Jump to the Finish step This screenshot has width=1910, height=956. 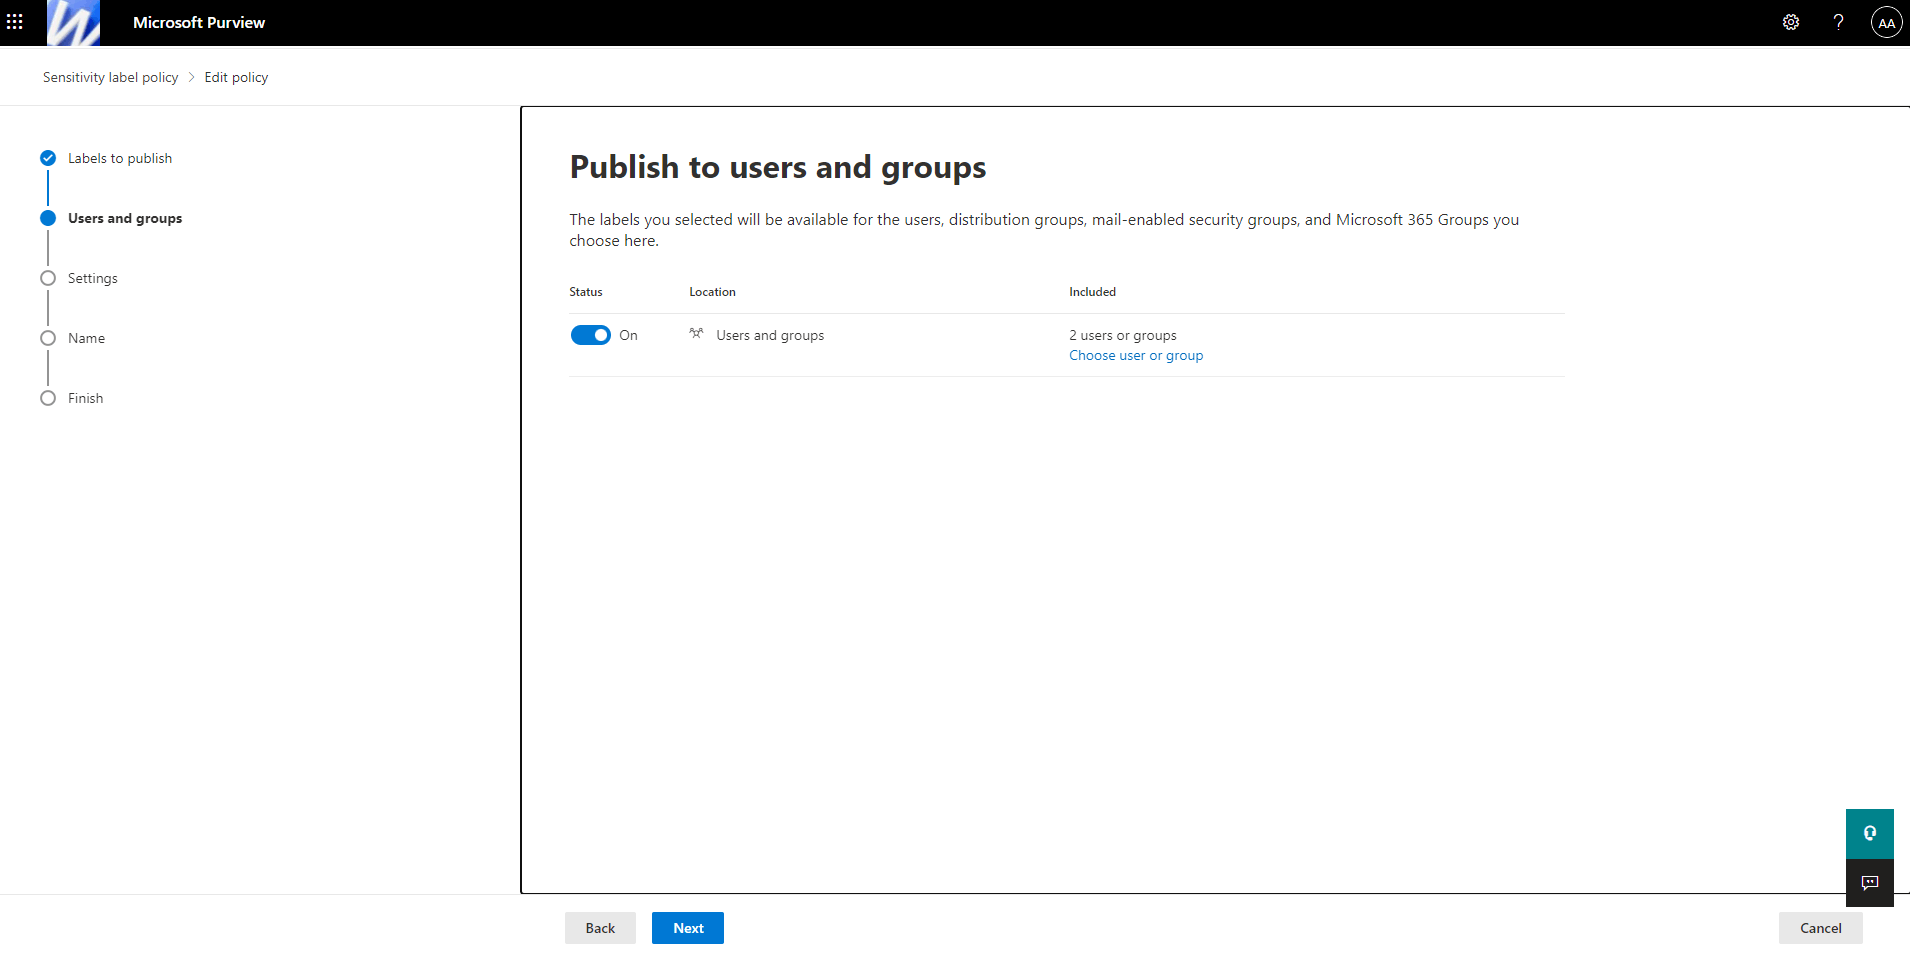85,398
